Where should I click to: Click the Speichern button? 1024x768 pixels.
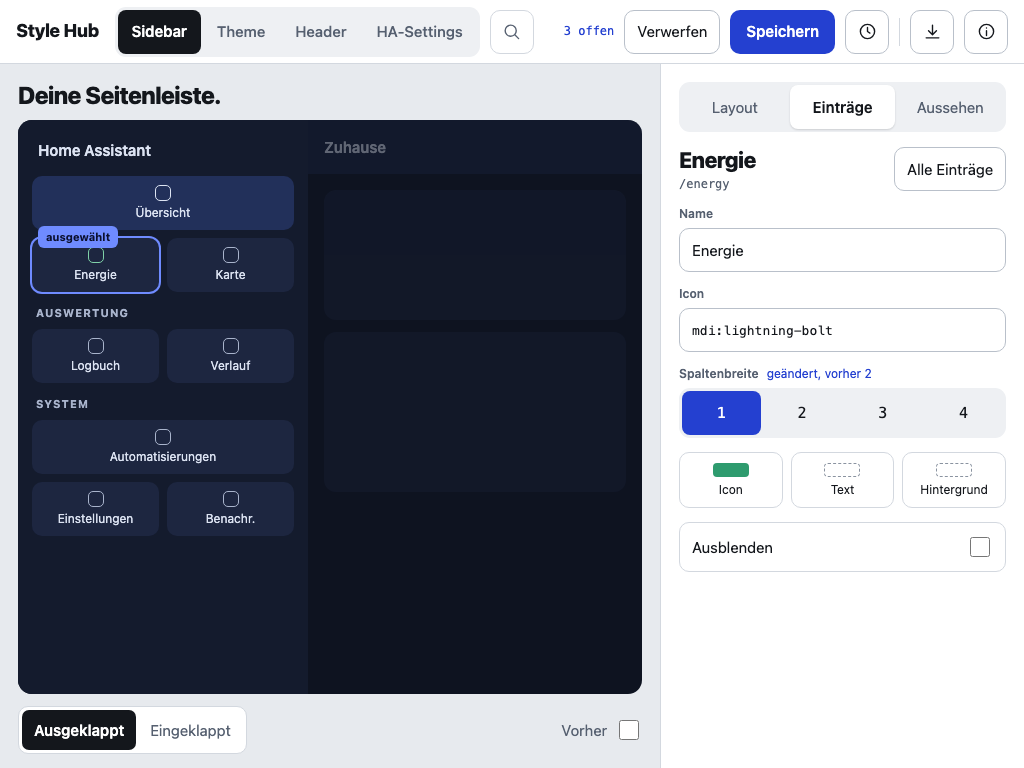(x=782, y=31)
